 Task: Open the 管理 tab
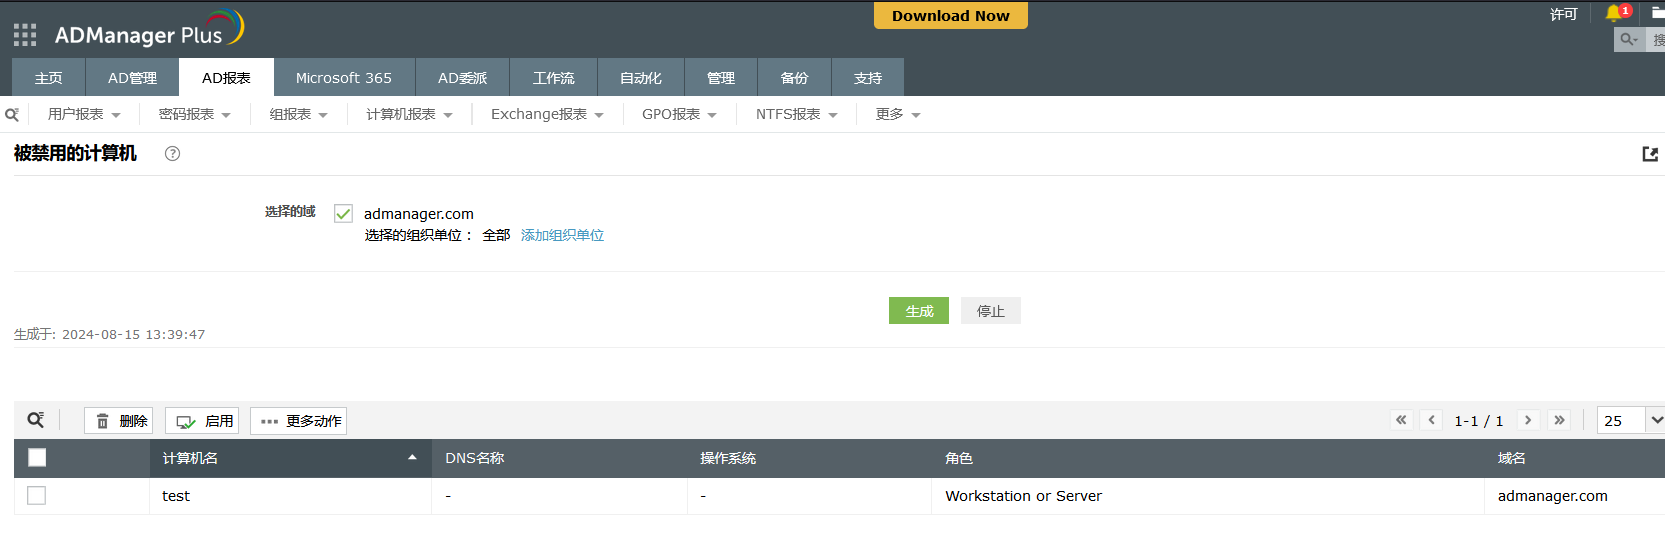pos(721,77)
